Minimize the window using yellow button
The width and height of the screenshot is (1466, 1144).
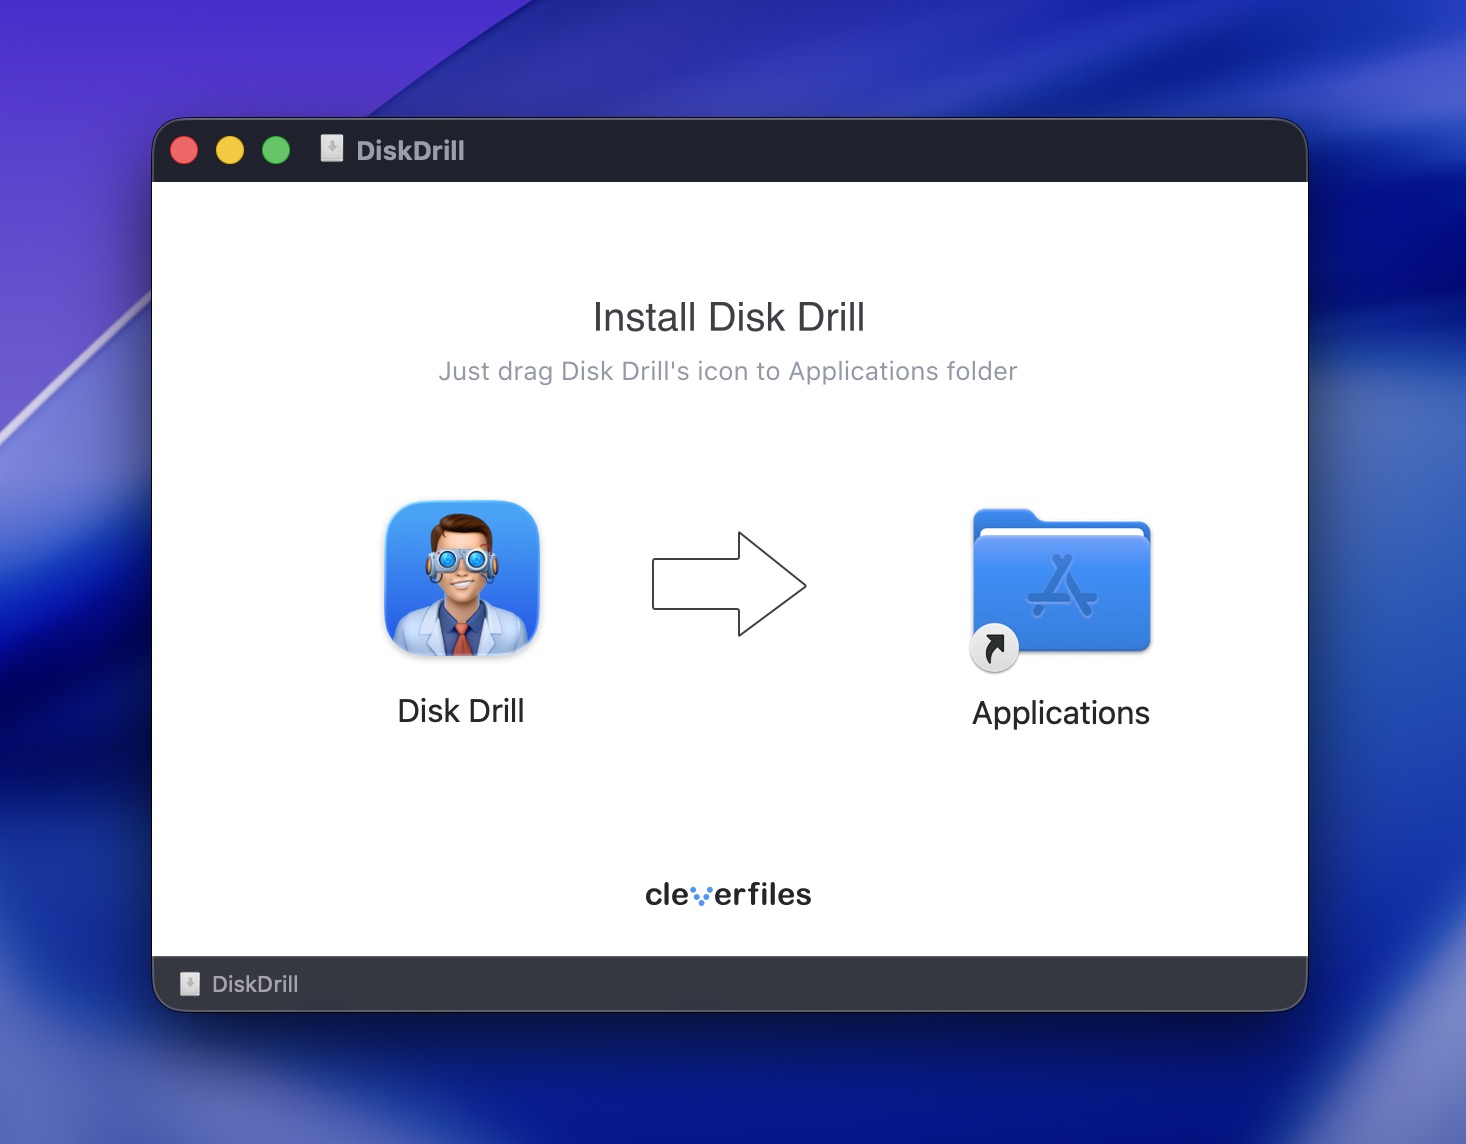pos(230,150)
